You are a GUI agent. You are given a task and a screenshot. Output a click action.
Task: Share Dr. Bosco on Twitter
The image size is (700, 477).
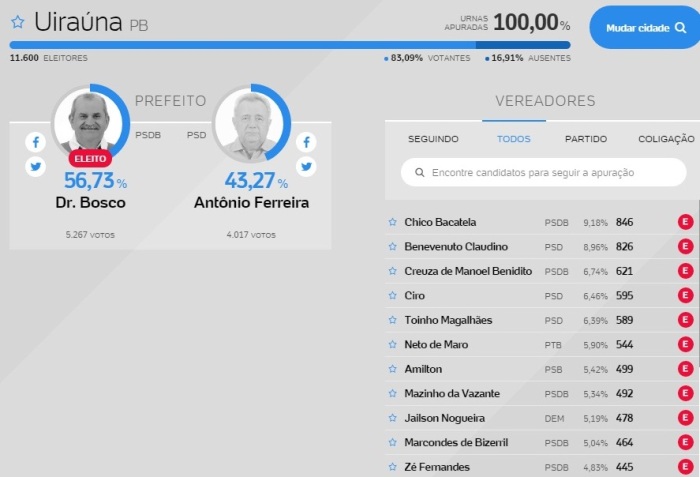[36, 167]
